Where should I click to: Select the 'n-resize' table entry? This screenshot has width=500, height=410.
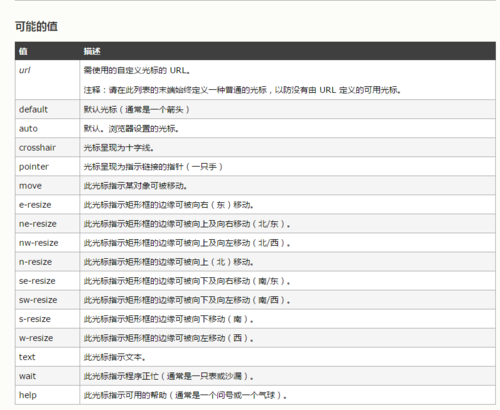[x=35, y=262]
